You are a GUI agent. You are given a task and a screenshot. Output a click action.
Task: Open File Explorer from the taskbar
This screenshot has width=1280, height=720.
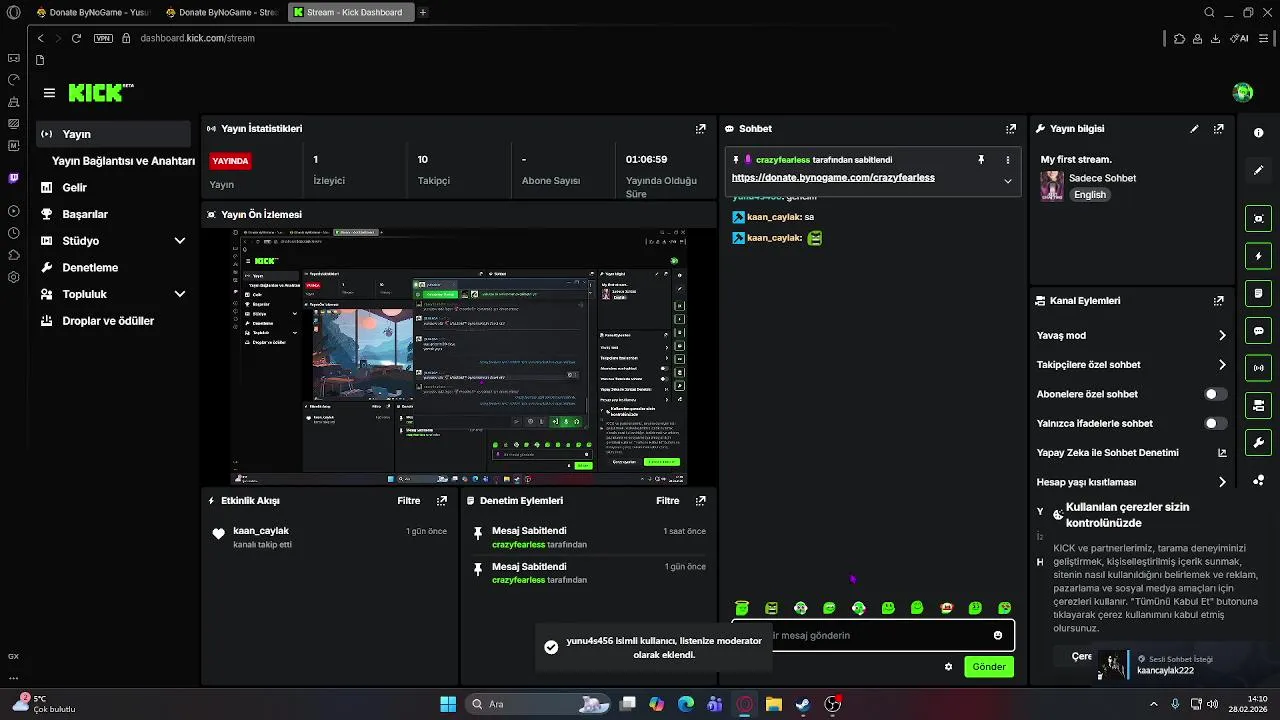(774, 704)
